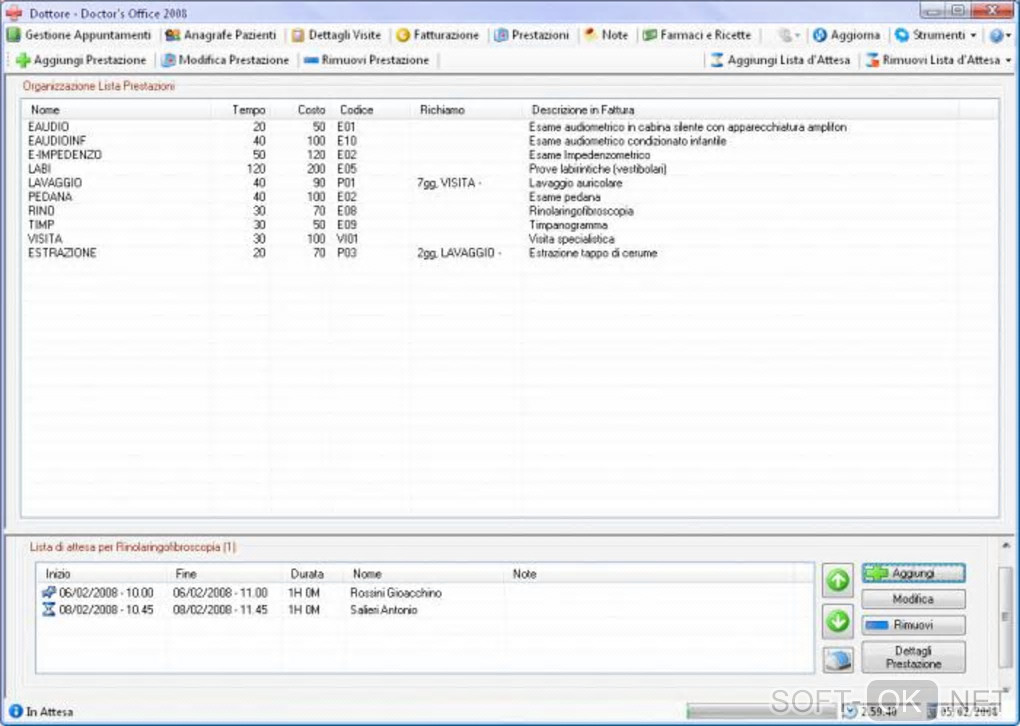Sort by Richiamo column header
The height and width of the screenshot is (726, 1020).
pyautogui.click(x=467, y=110)
